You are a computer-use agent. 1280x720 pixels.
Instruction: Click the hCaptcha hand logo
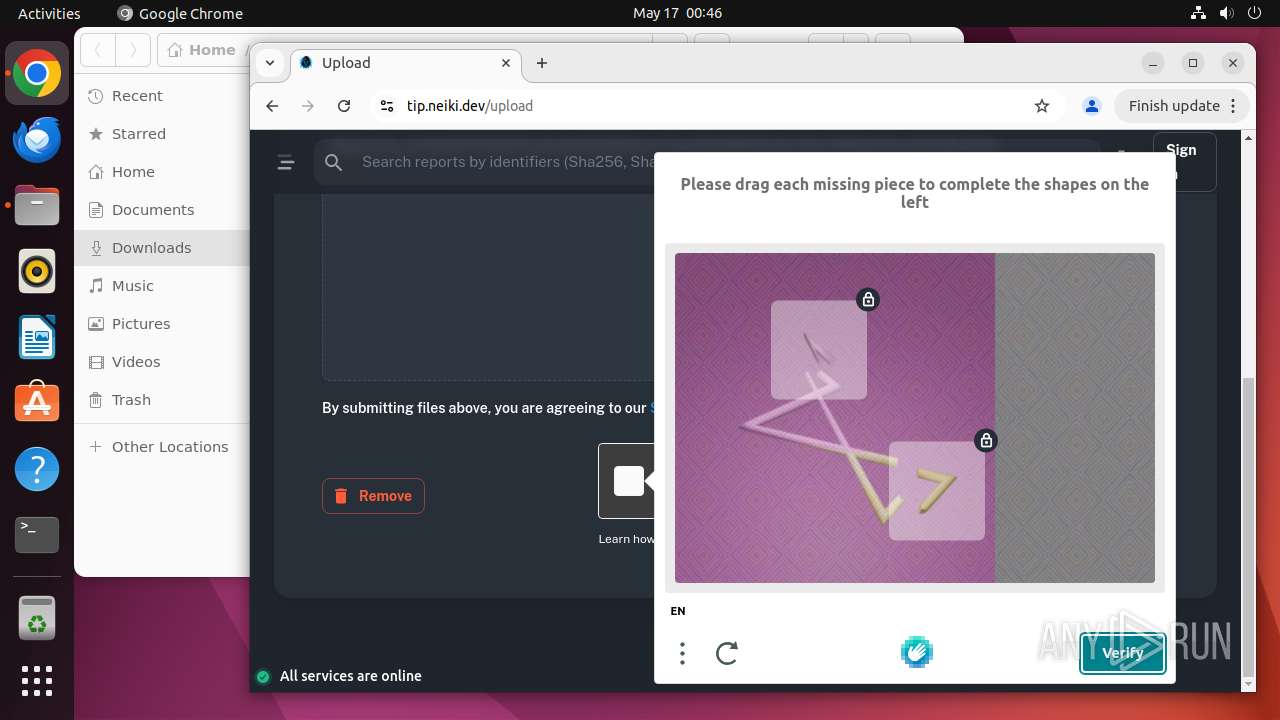tap(916, 652)
